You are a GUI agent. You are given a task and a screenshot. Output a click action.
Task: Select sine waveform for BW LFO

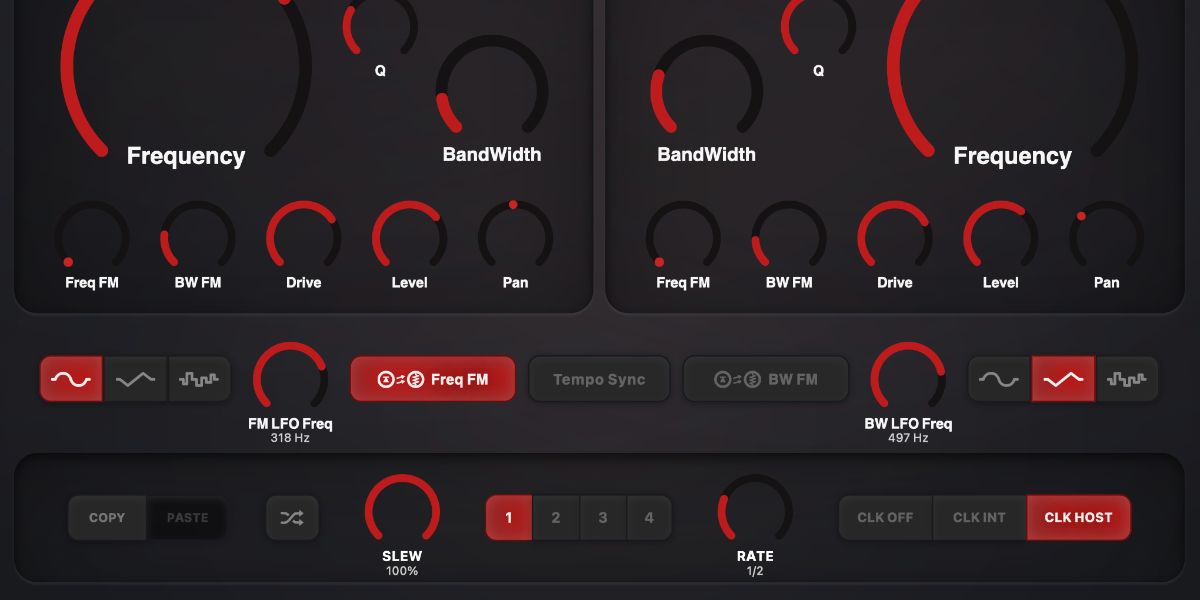pyautogui.click(x=999, y=380)
